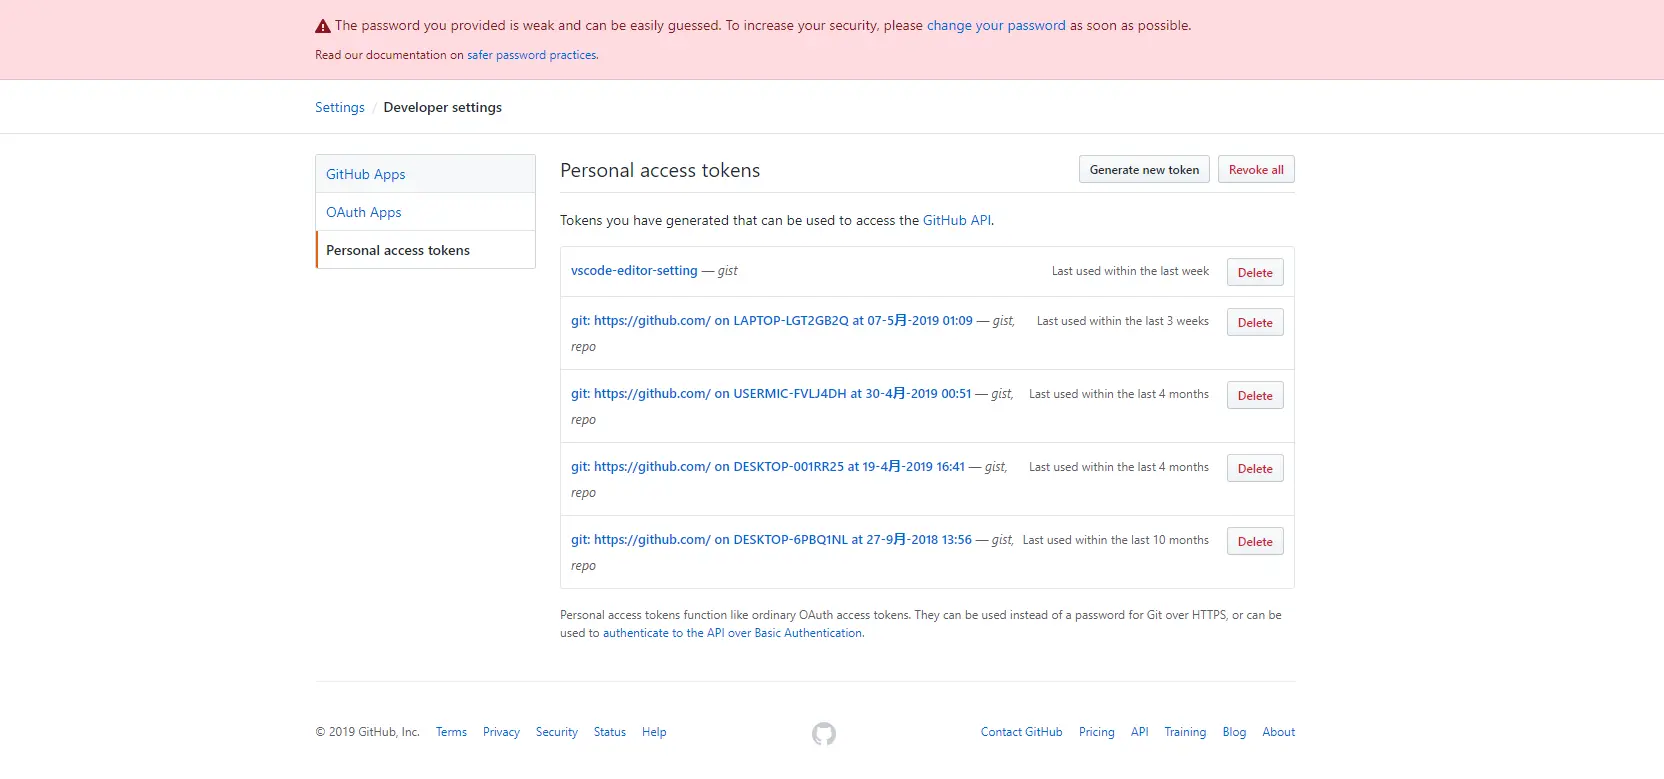Viewport: 1664px width, 779px height.
Task: Delete the vscode-editor-setting token
Action: pos(1255,273)
